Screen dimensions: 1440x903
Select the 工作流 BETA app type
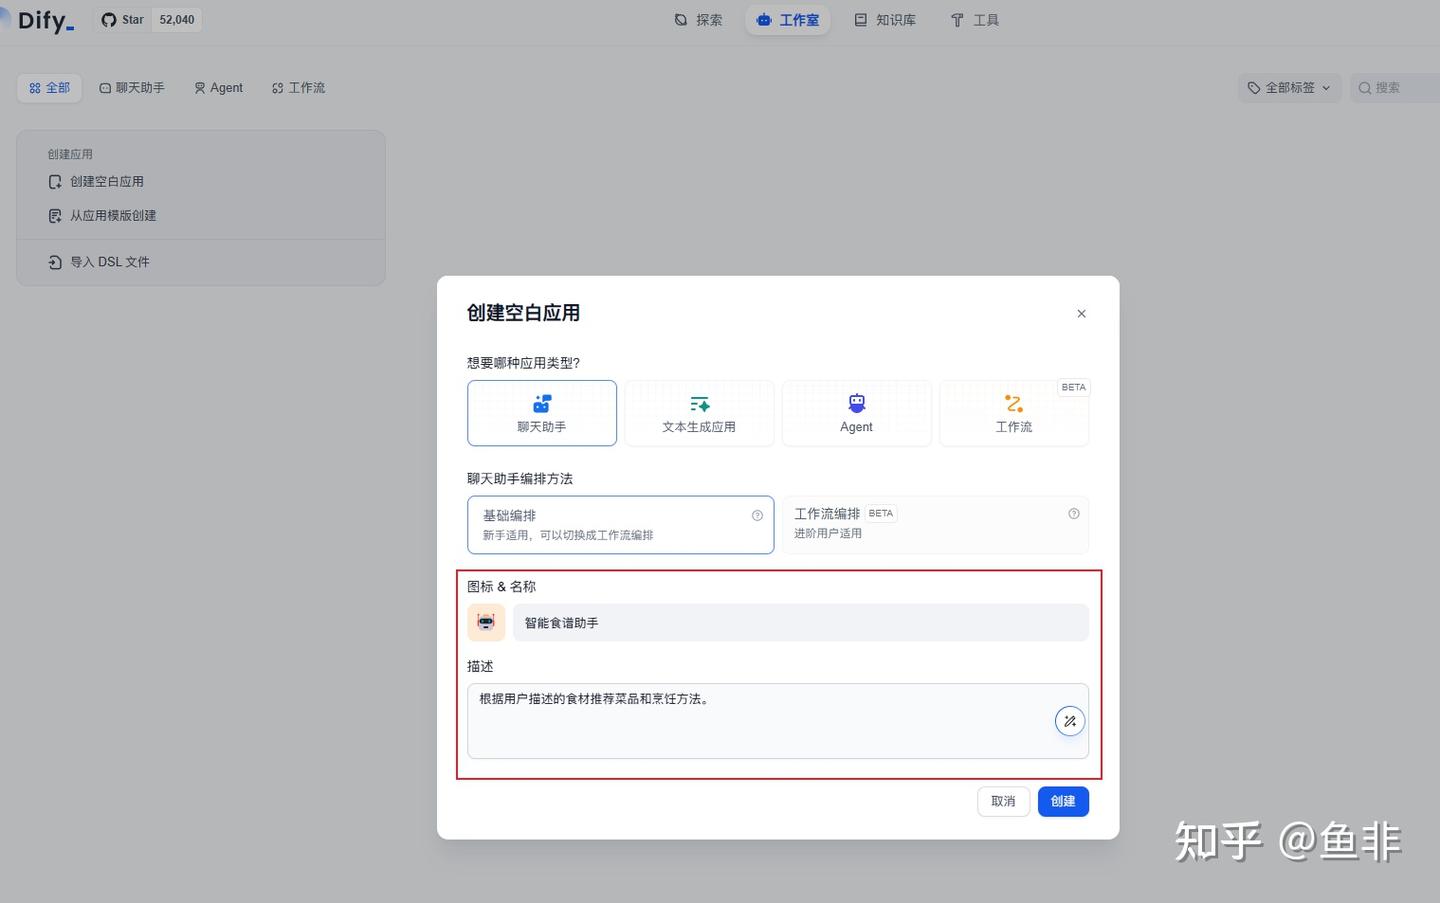pos(1013,412)
